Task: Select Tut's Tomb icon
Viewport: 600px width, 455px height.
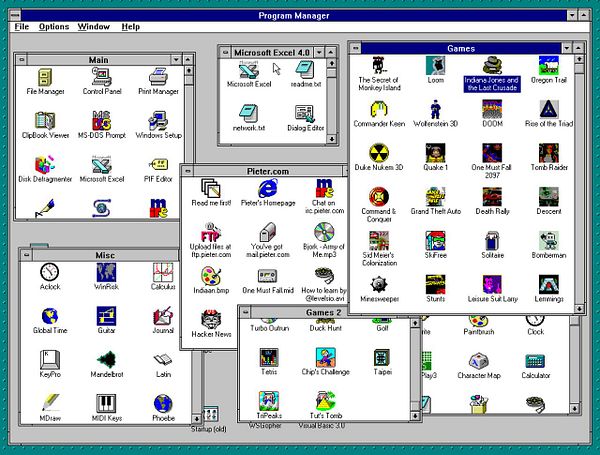Action: point(326,405)
